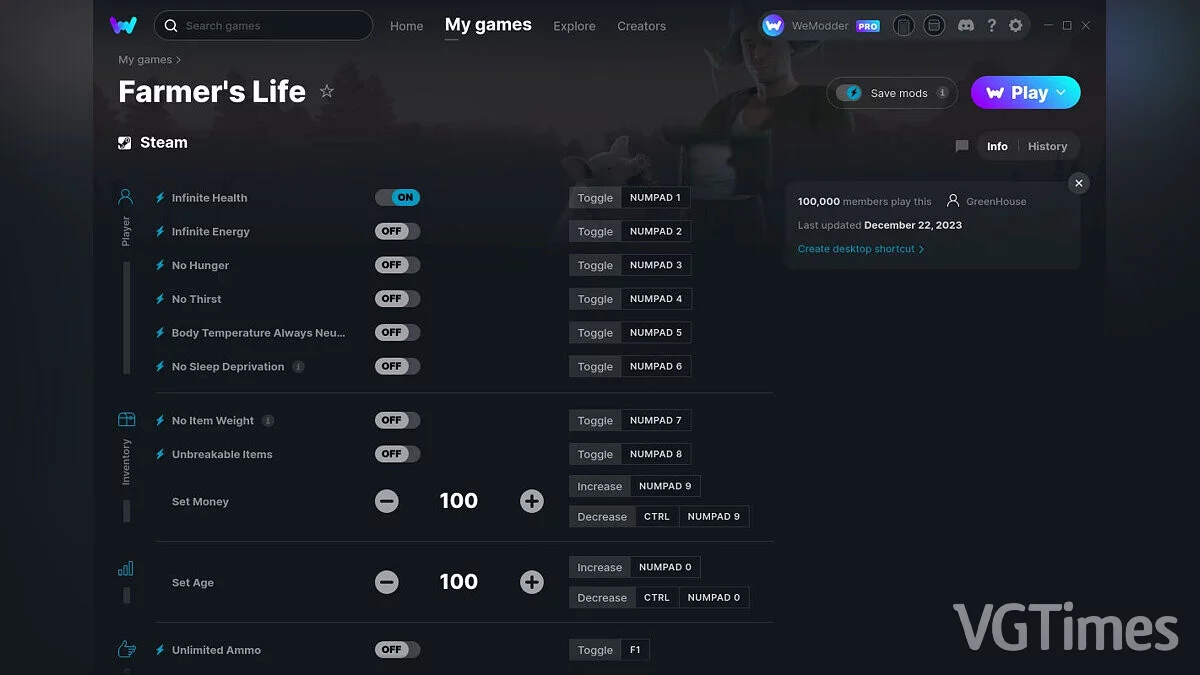Image resolution: width=1200 pixels, height=675 pixels.
Task: Open help via the question mark icon
Action: (x=991, y=25)
